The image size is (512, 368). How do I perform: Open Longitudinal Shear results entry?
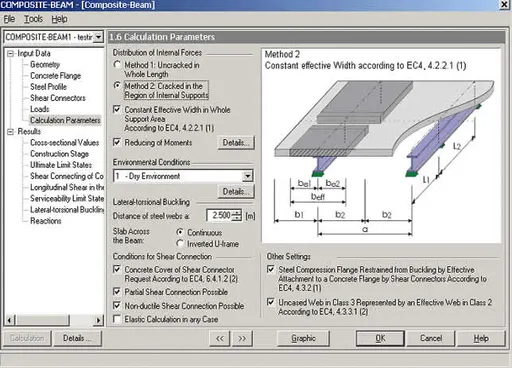click(67, 187)
